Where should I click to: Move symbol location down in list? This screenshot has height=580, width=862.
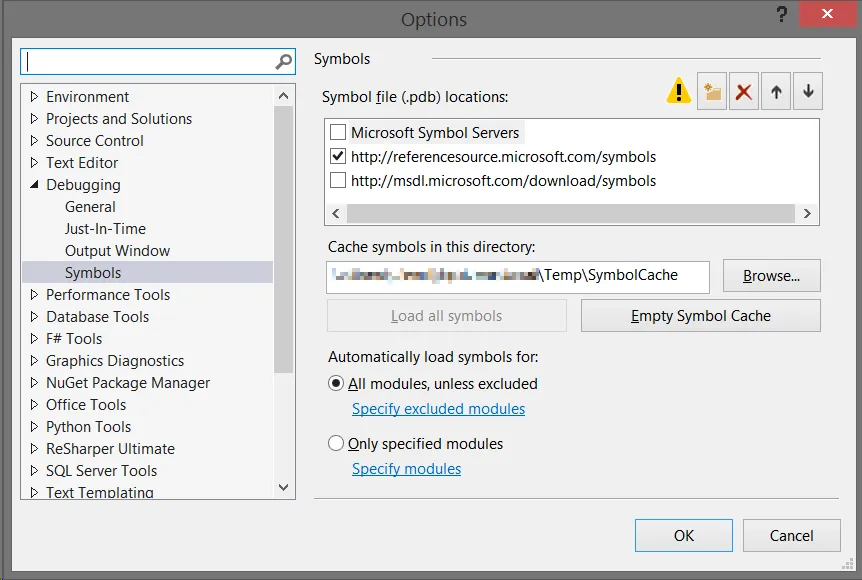[808, 92]
